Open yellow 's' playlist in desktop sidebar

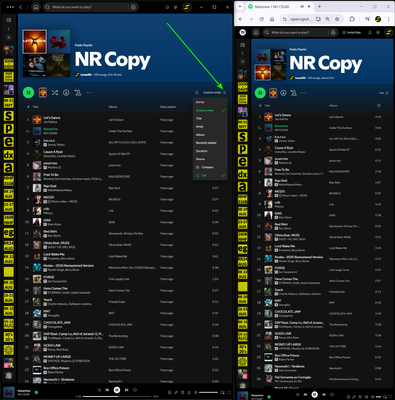click(x=9, y=116)
